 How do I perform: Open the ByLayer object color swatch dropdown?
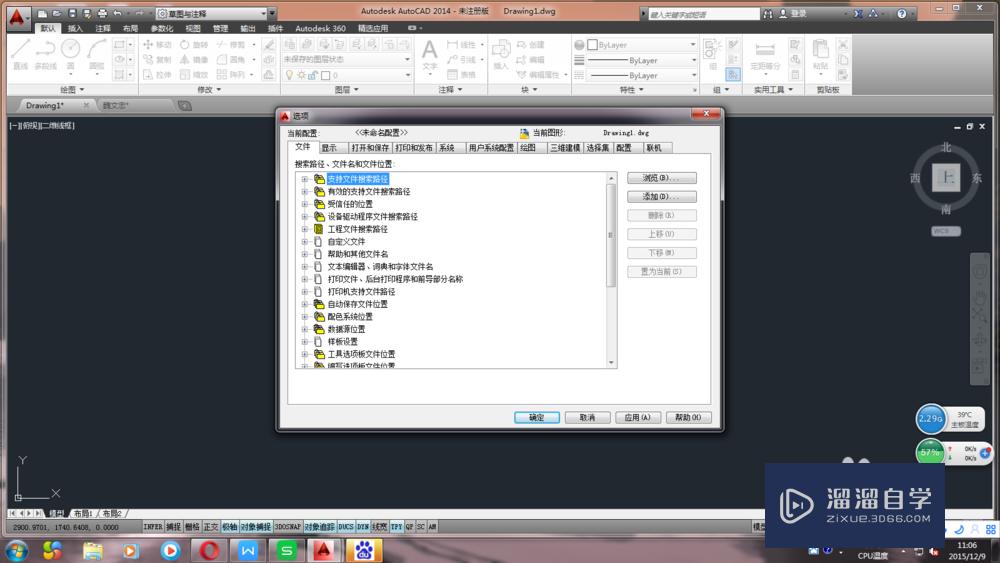tap(642, 45)
